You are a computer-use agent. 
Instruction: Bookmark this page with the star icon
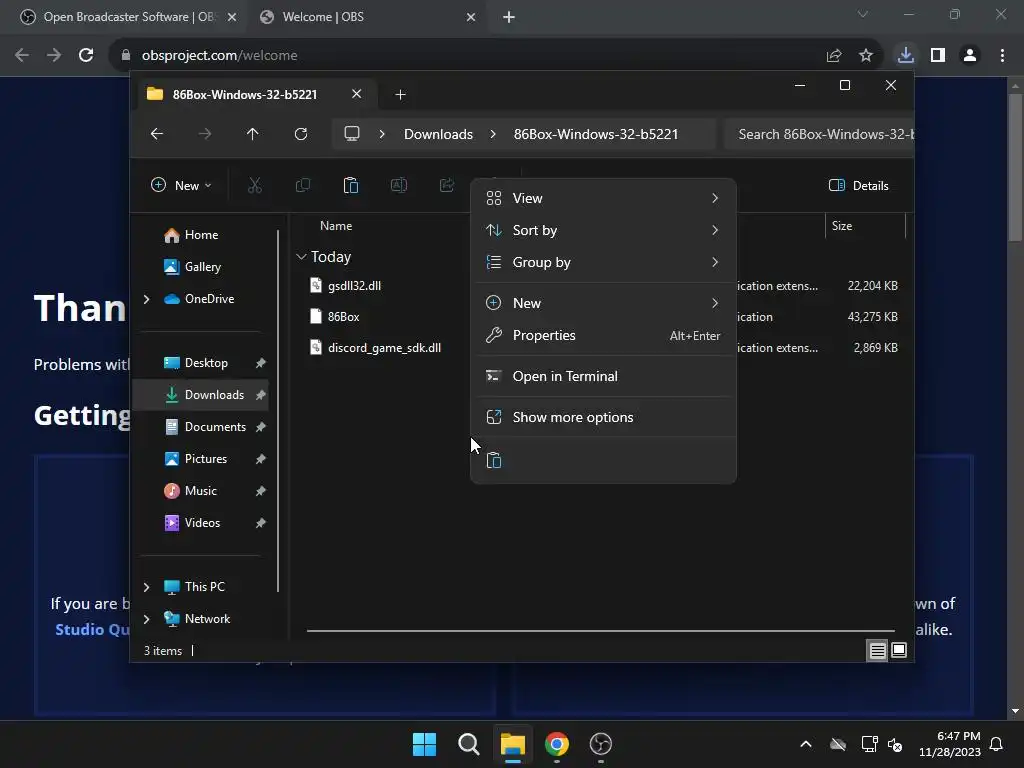866,56
